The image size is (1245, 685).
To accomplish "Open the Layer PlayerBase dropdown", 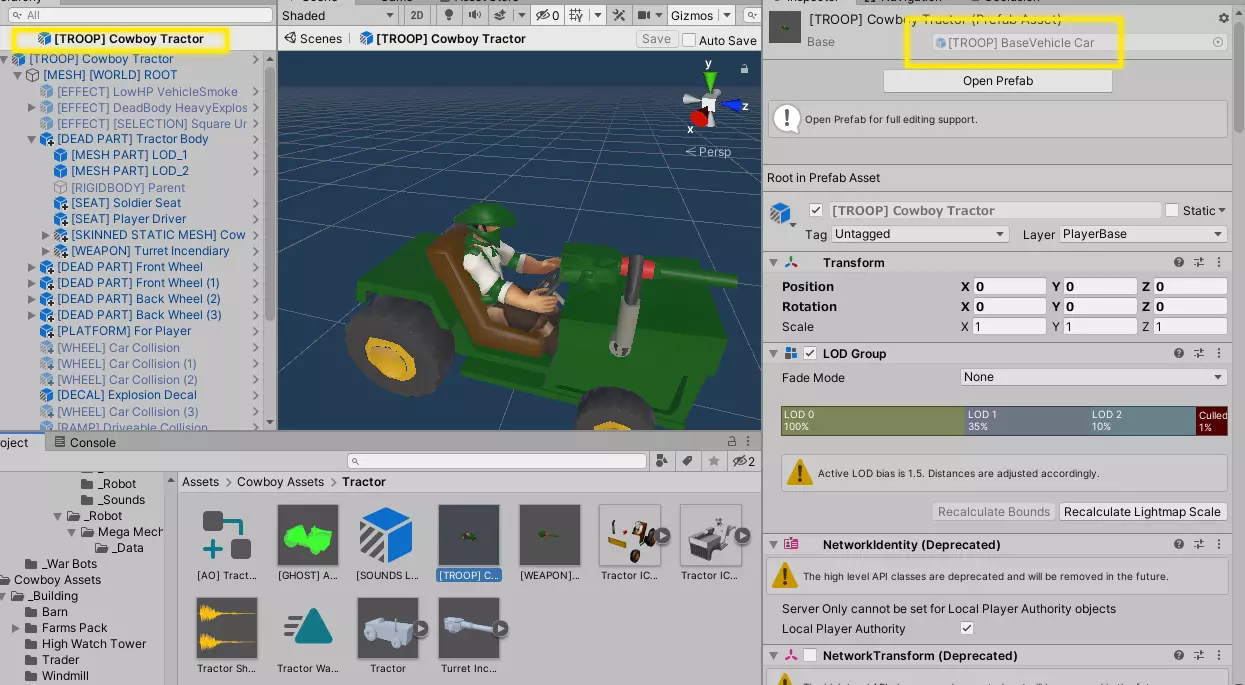I will tap(1143, 234).
